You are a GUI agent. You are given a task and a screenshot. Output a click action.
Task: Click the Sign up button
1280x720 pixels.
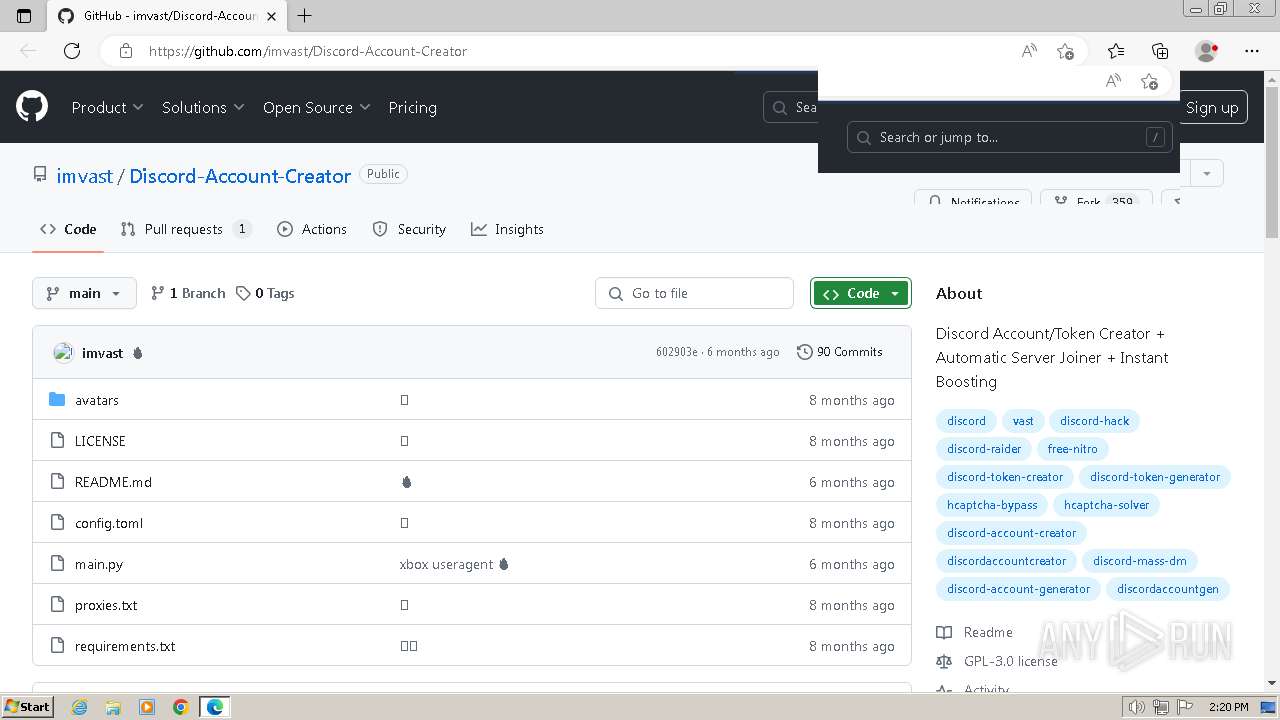point(1212,107)
